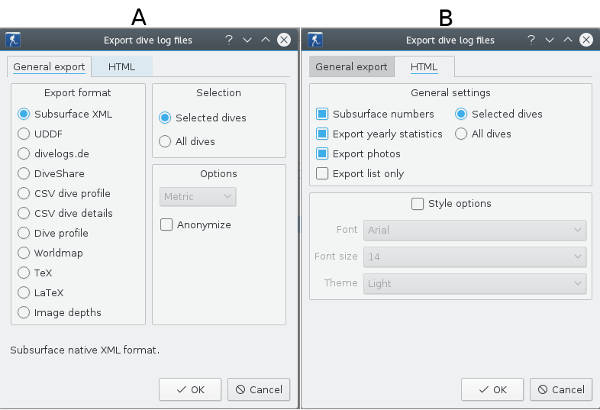600x410 pixels.
Task: Confirm export with OK in window B
Action: coord(492,390)
